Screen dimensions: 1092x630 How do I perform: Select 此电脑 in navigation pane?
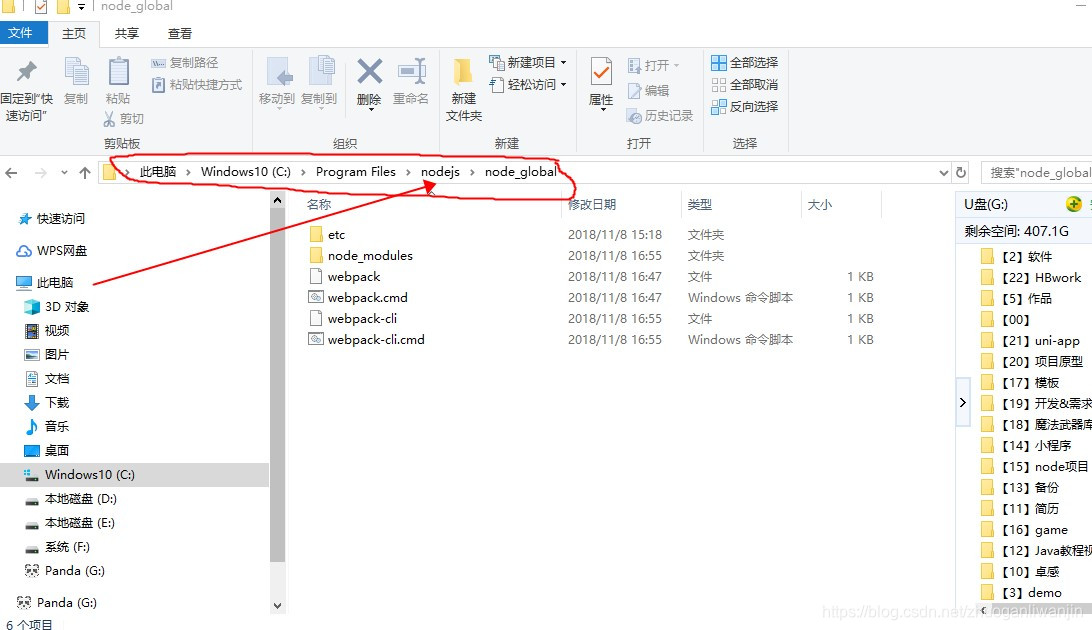[x=46, y=282]
